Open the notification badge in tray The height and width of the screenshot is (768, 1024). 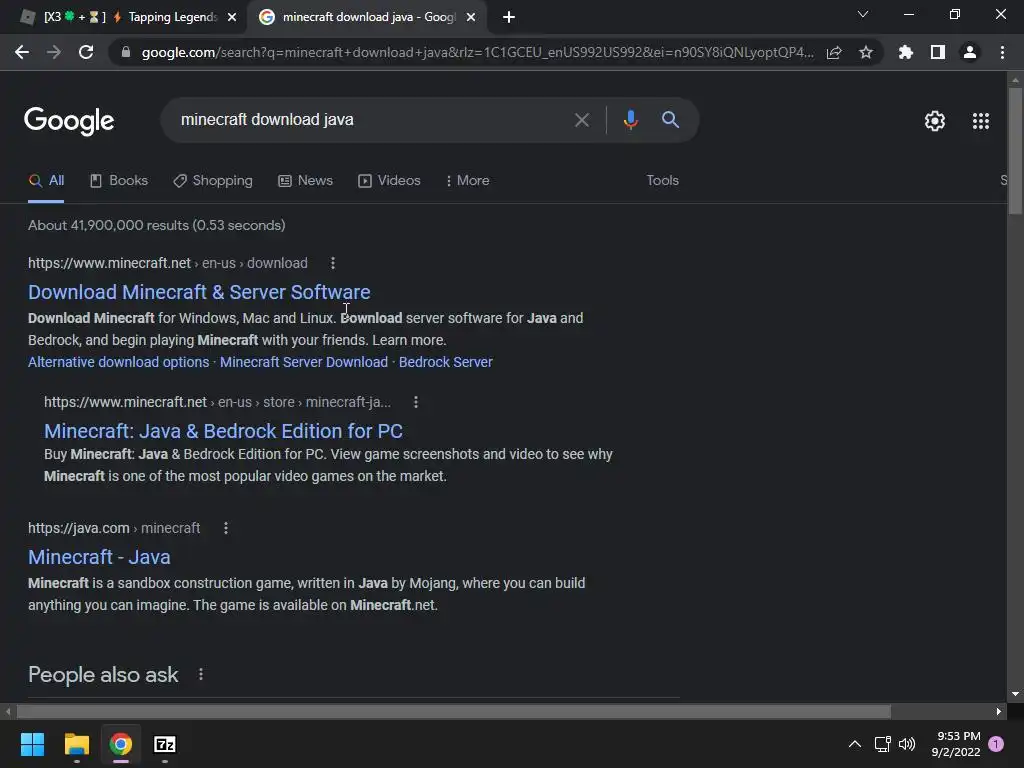click(x=996, y=744)
